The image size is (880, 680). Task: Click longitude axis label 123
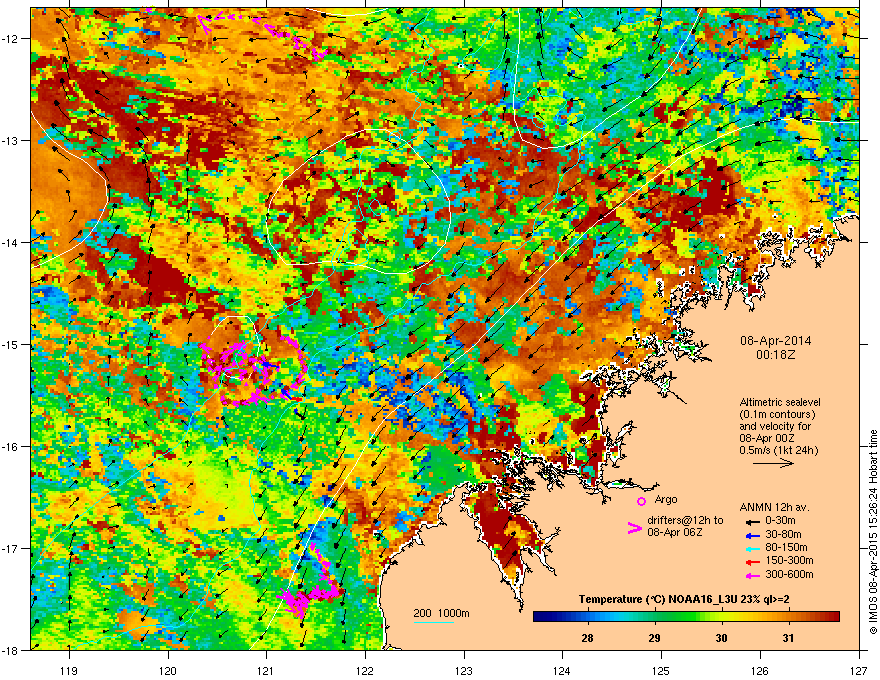click(x=464, y=670)
